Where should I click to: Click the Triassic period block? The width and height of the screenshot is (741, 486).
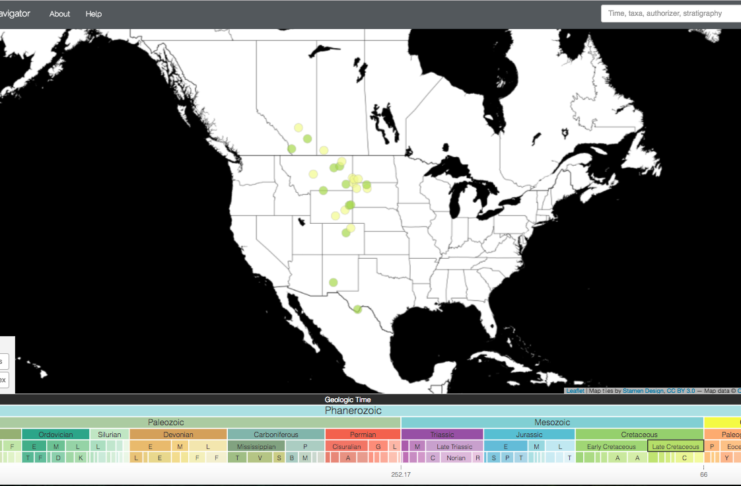(x=441, y=435)
